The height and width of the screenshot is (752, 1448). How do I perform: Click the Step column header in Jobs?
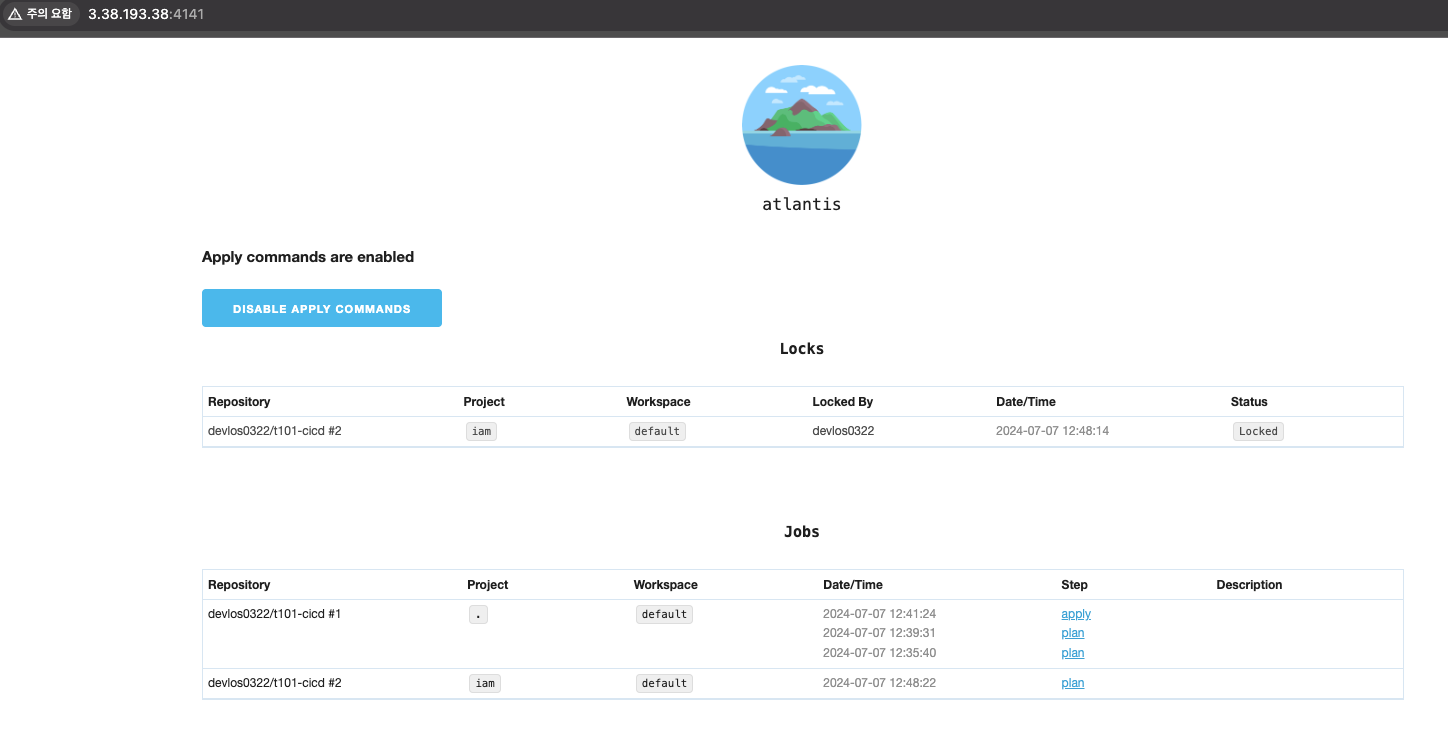tap(1074, 585)
